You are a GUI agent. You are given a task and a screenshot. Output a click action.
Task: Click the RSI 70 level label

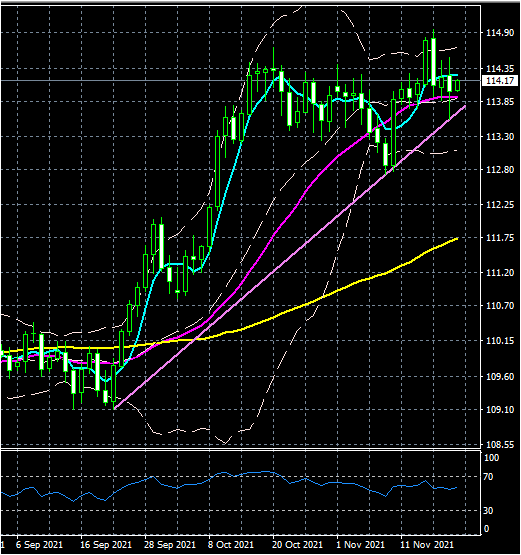click(488, 477)
